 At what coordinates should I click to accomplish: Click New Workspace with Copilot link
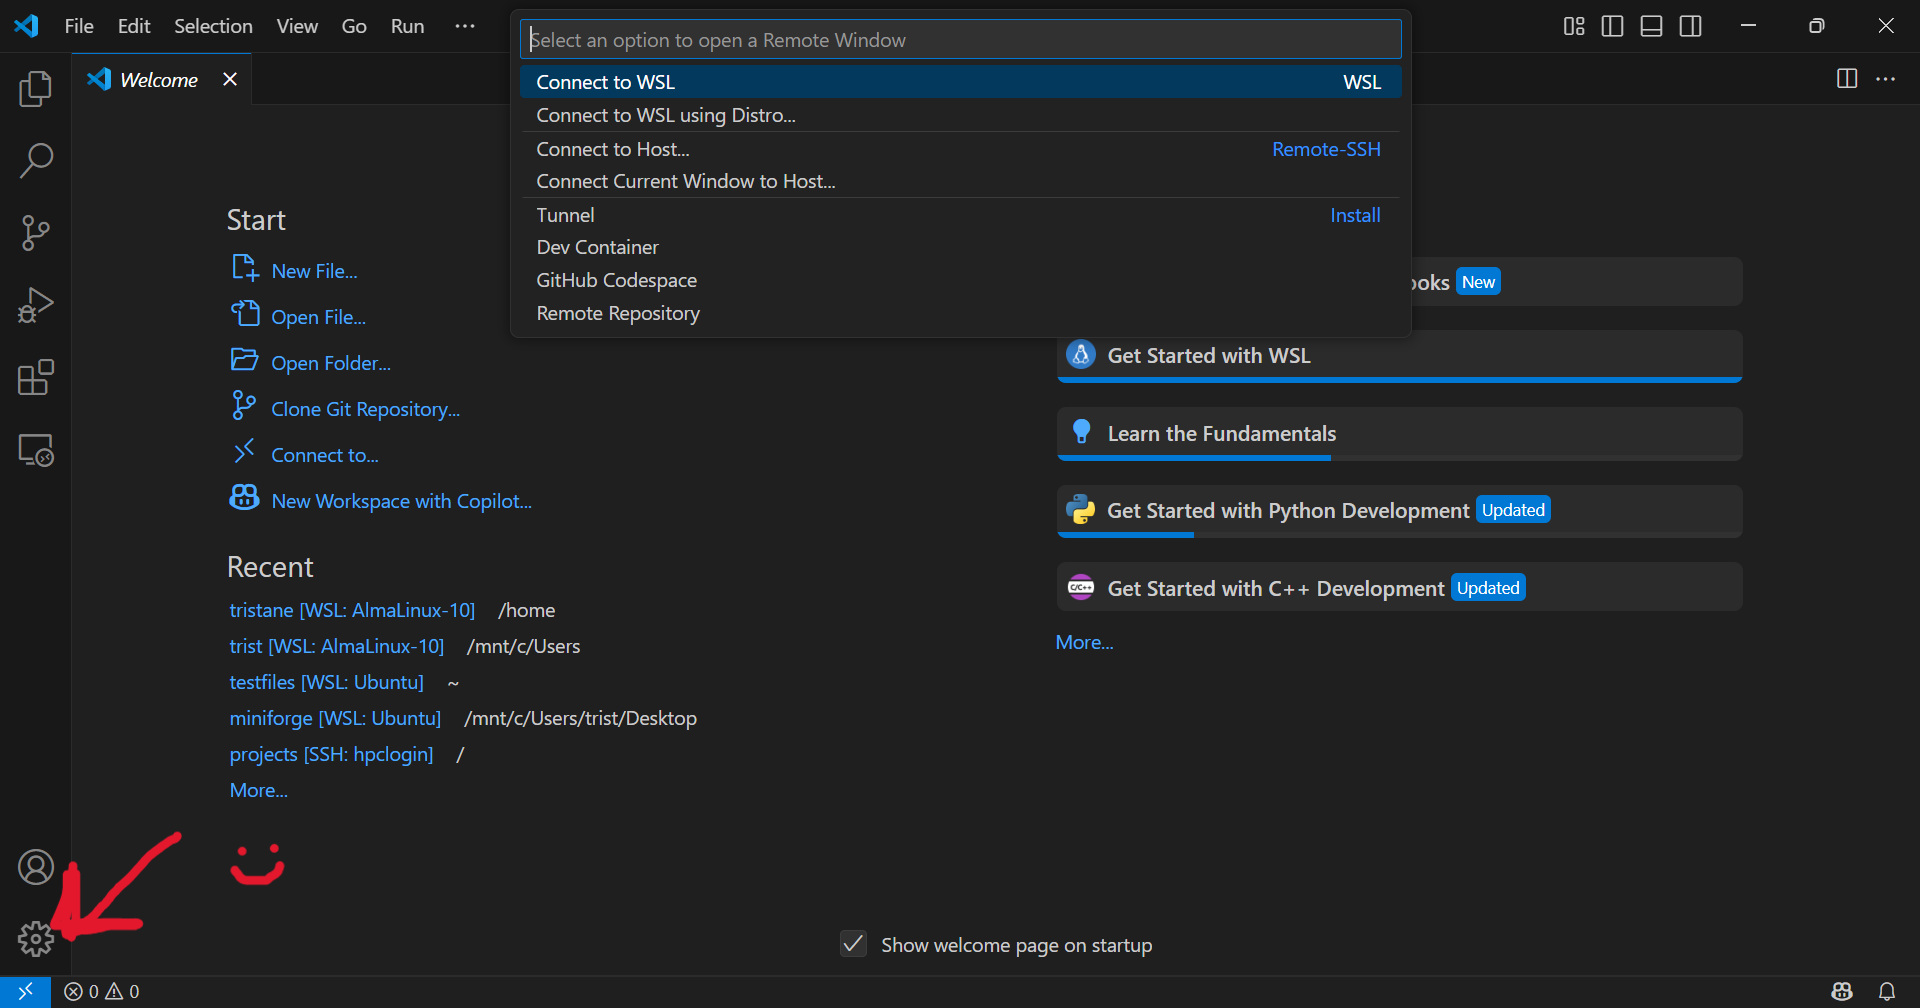click(402, 501)
